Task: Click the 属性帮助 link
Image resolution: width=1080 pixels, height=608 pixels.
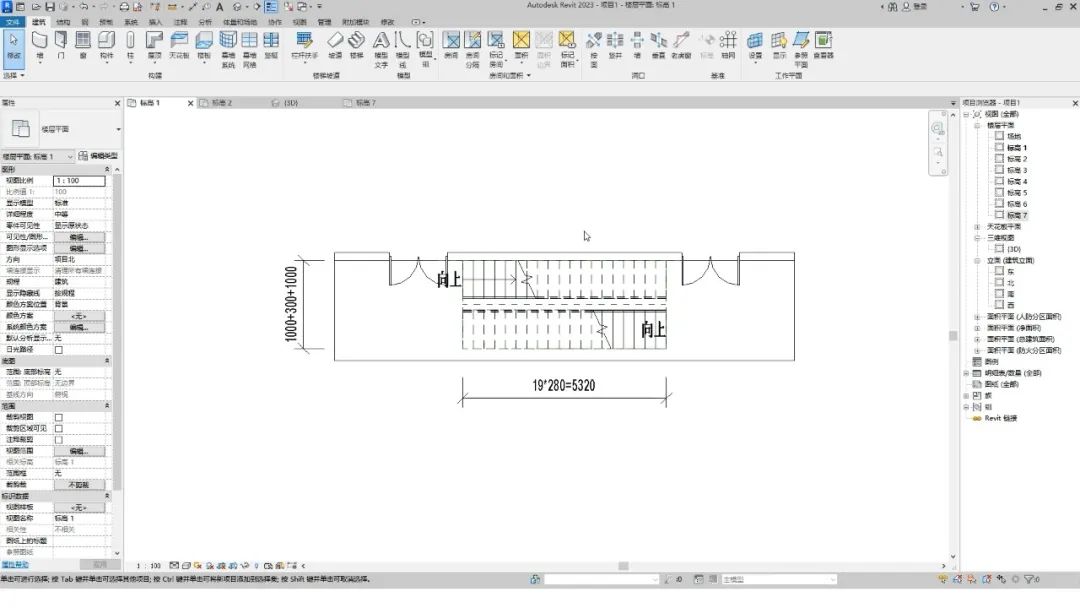Action: tap(14, 565)
